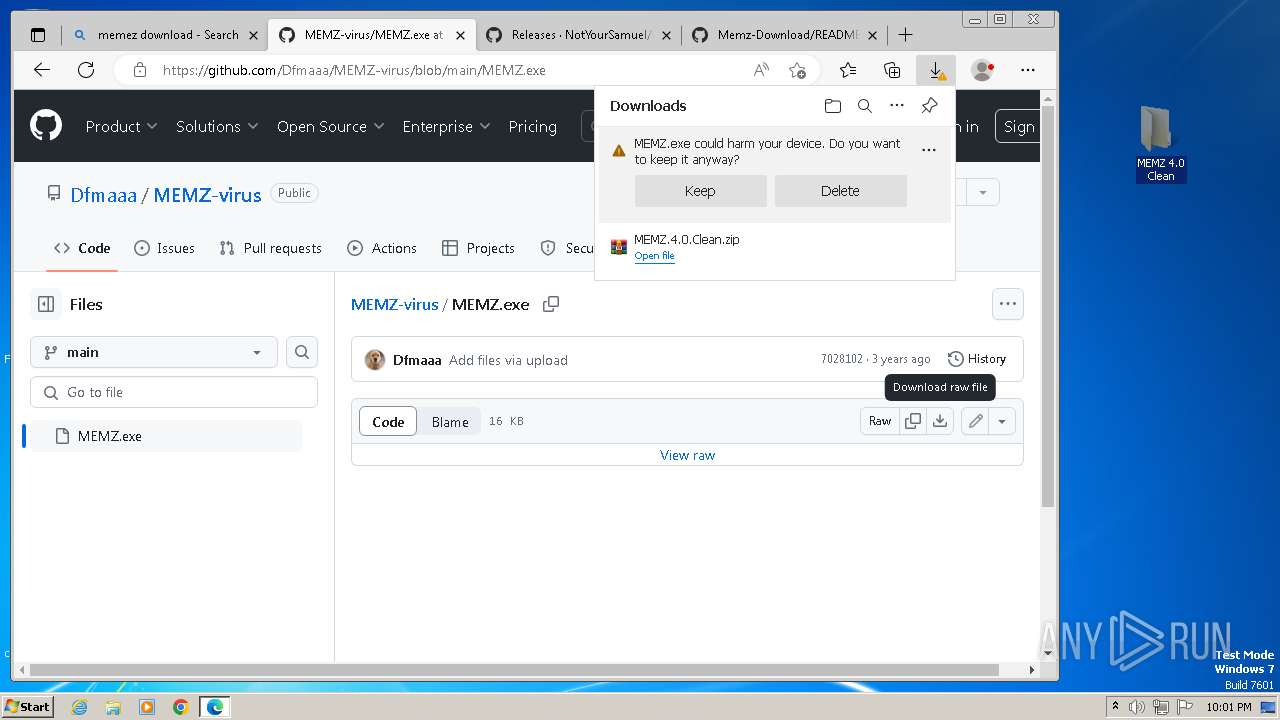Click MEMZ-virus repository name link

(x=207, y=195)
